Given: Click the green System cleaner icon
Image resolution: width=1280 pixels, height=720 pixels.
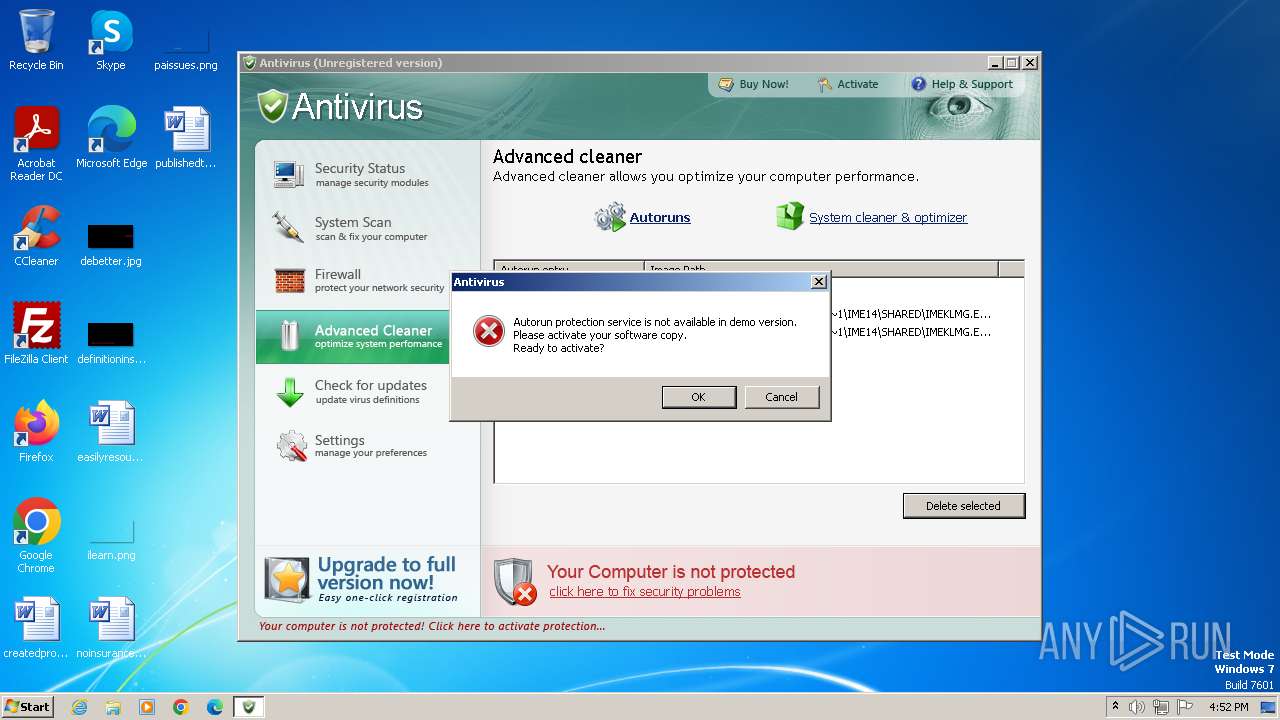Looking at the screenshot, I should pos(790,216).
